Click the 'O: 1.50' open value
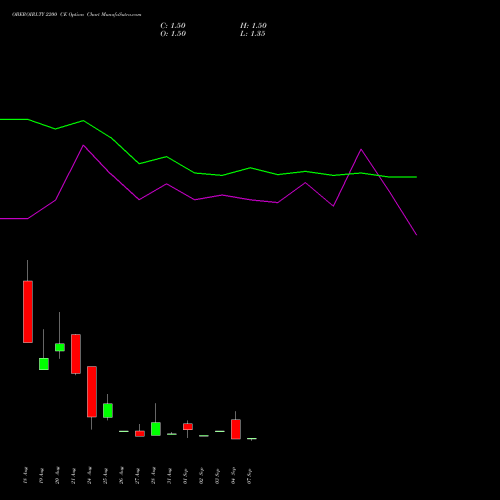500x500 pixels. pyautogui.click(x=173, y=34)
